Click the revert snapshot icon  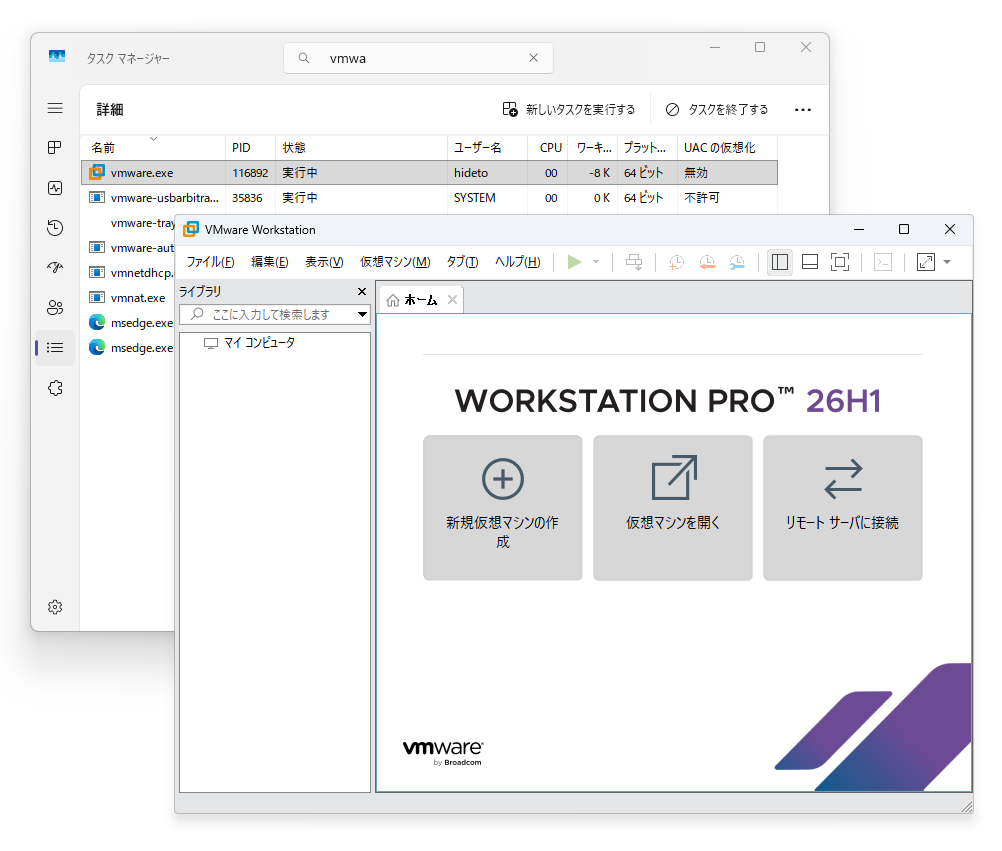coord(707,262)
